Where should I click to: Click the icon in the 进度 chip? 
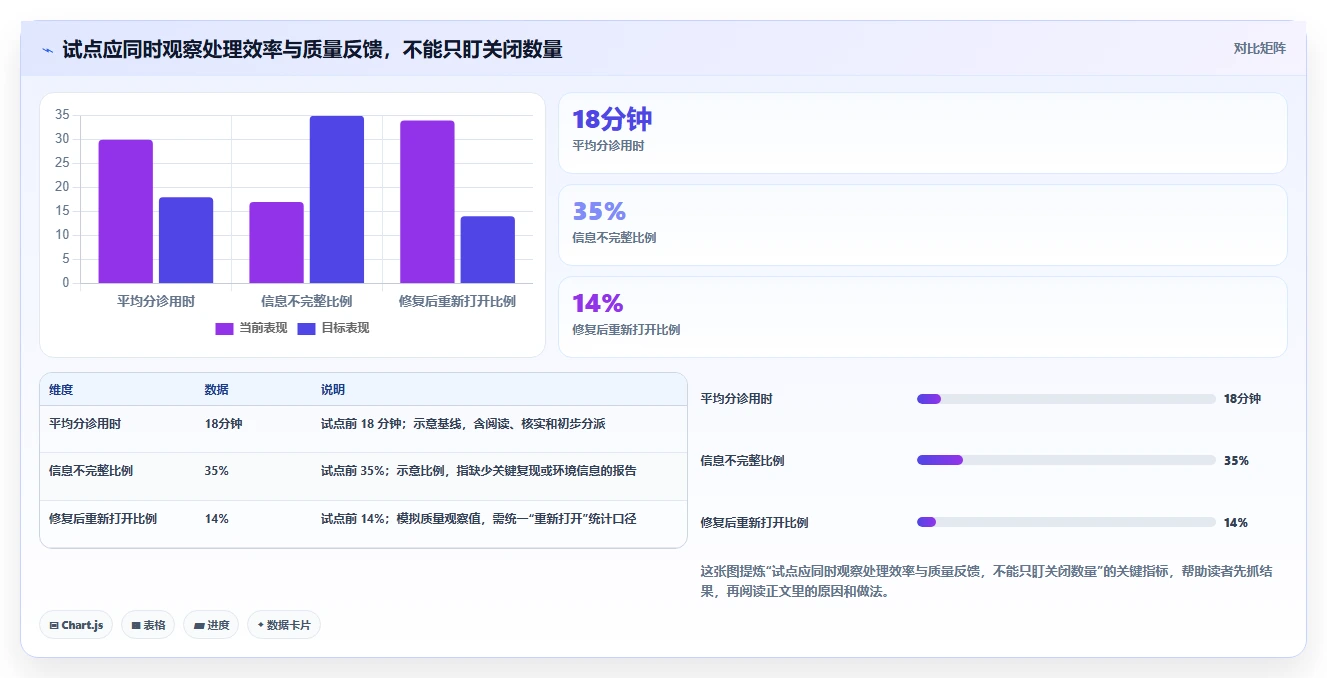(199, 626)
